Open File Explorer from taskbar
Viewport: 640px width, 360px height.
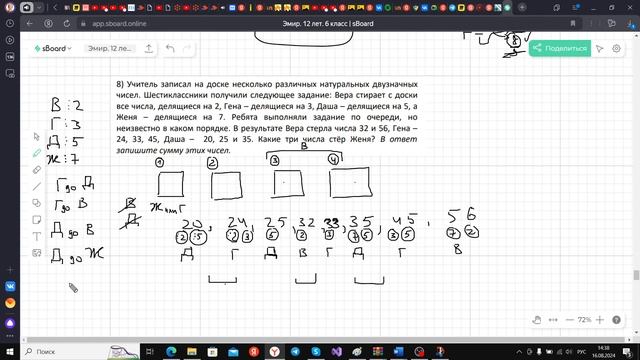tap(192, 351)
